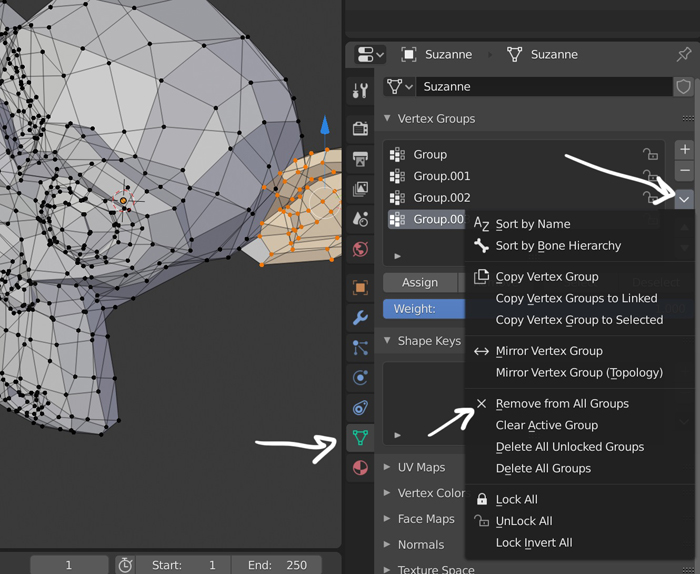This screenshot has width=700, height=574.
Task: Remove vertex group with minus button
Action: pyautogui.click(x=684, y=171)
